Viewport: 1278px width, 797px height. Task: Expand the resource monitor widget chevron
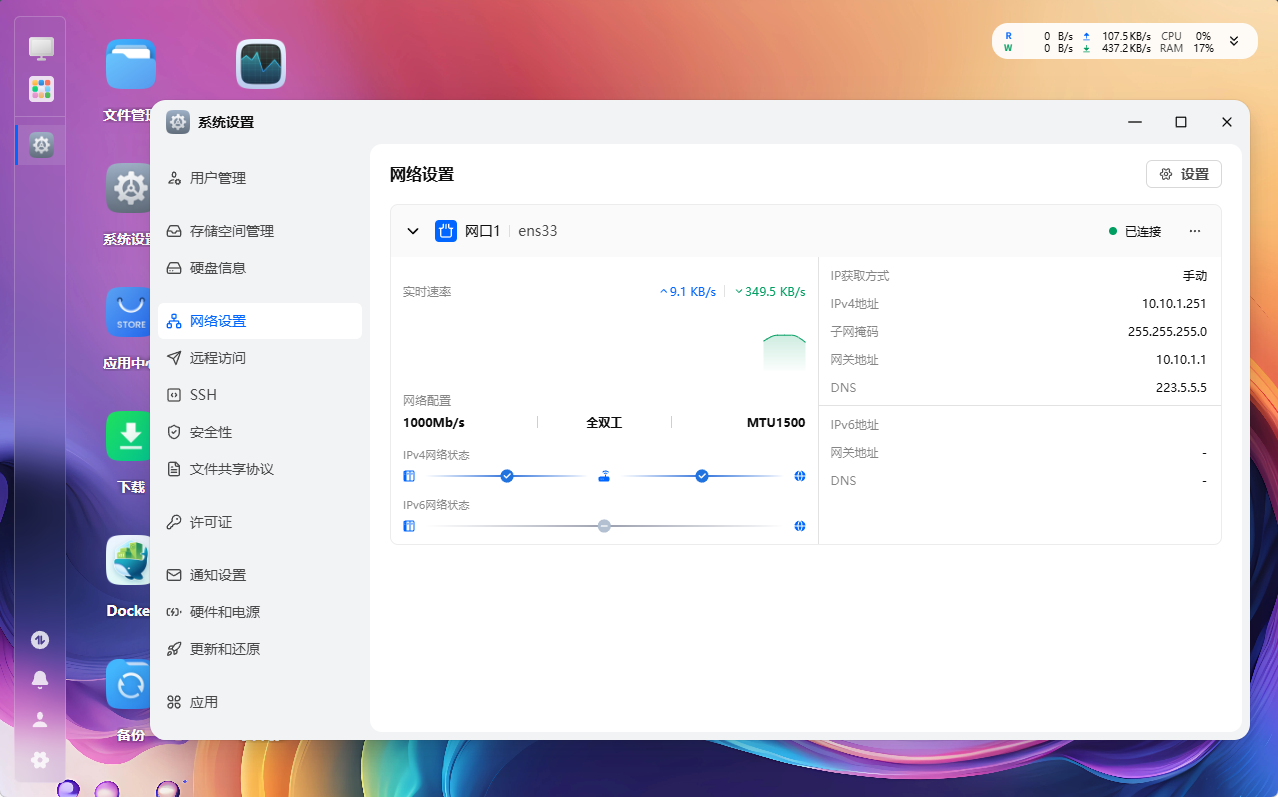tap(1234, 41)
